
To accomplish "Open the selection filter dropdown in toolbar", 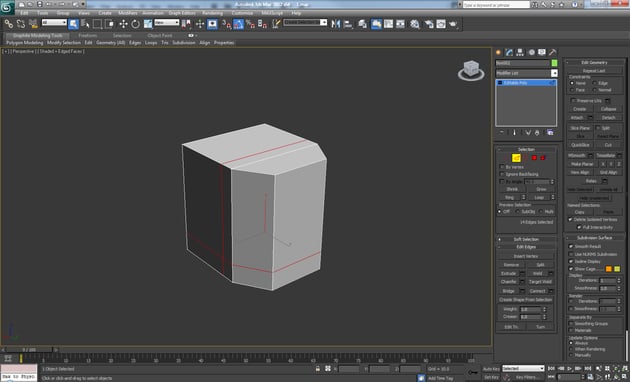I will click(x=54, y=22).
